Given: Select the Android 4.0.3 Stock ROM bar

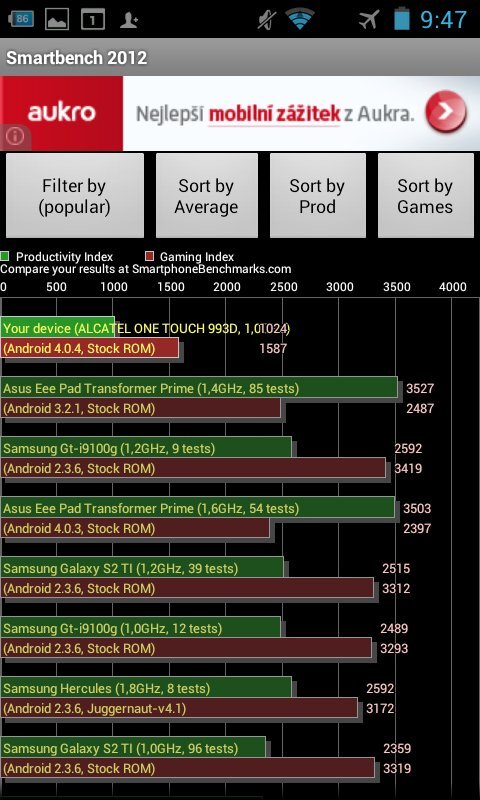Looking at the screenshot, I should 135,529.
